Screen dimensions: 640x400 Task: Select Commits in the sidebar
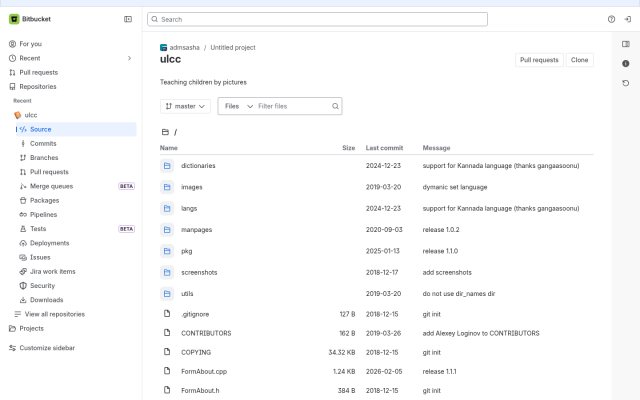point(43,144)
